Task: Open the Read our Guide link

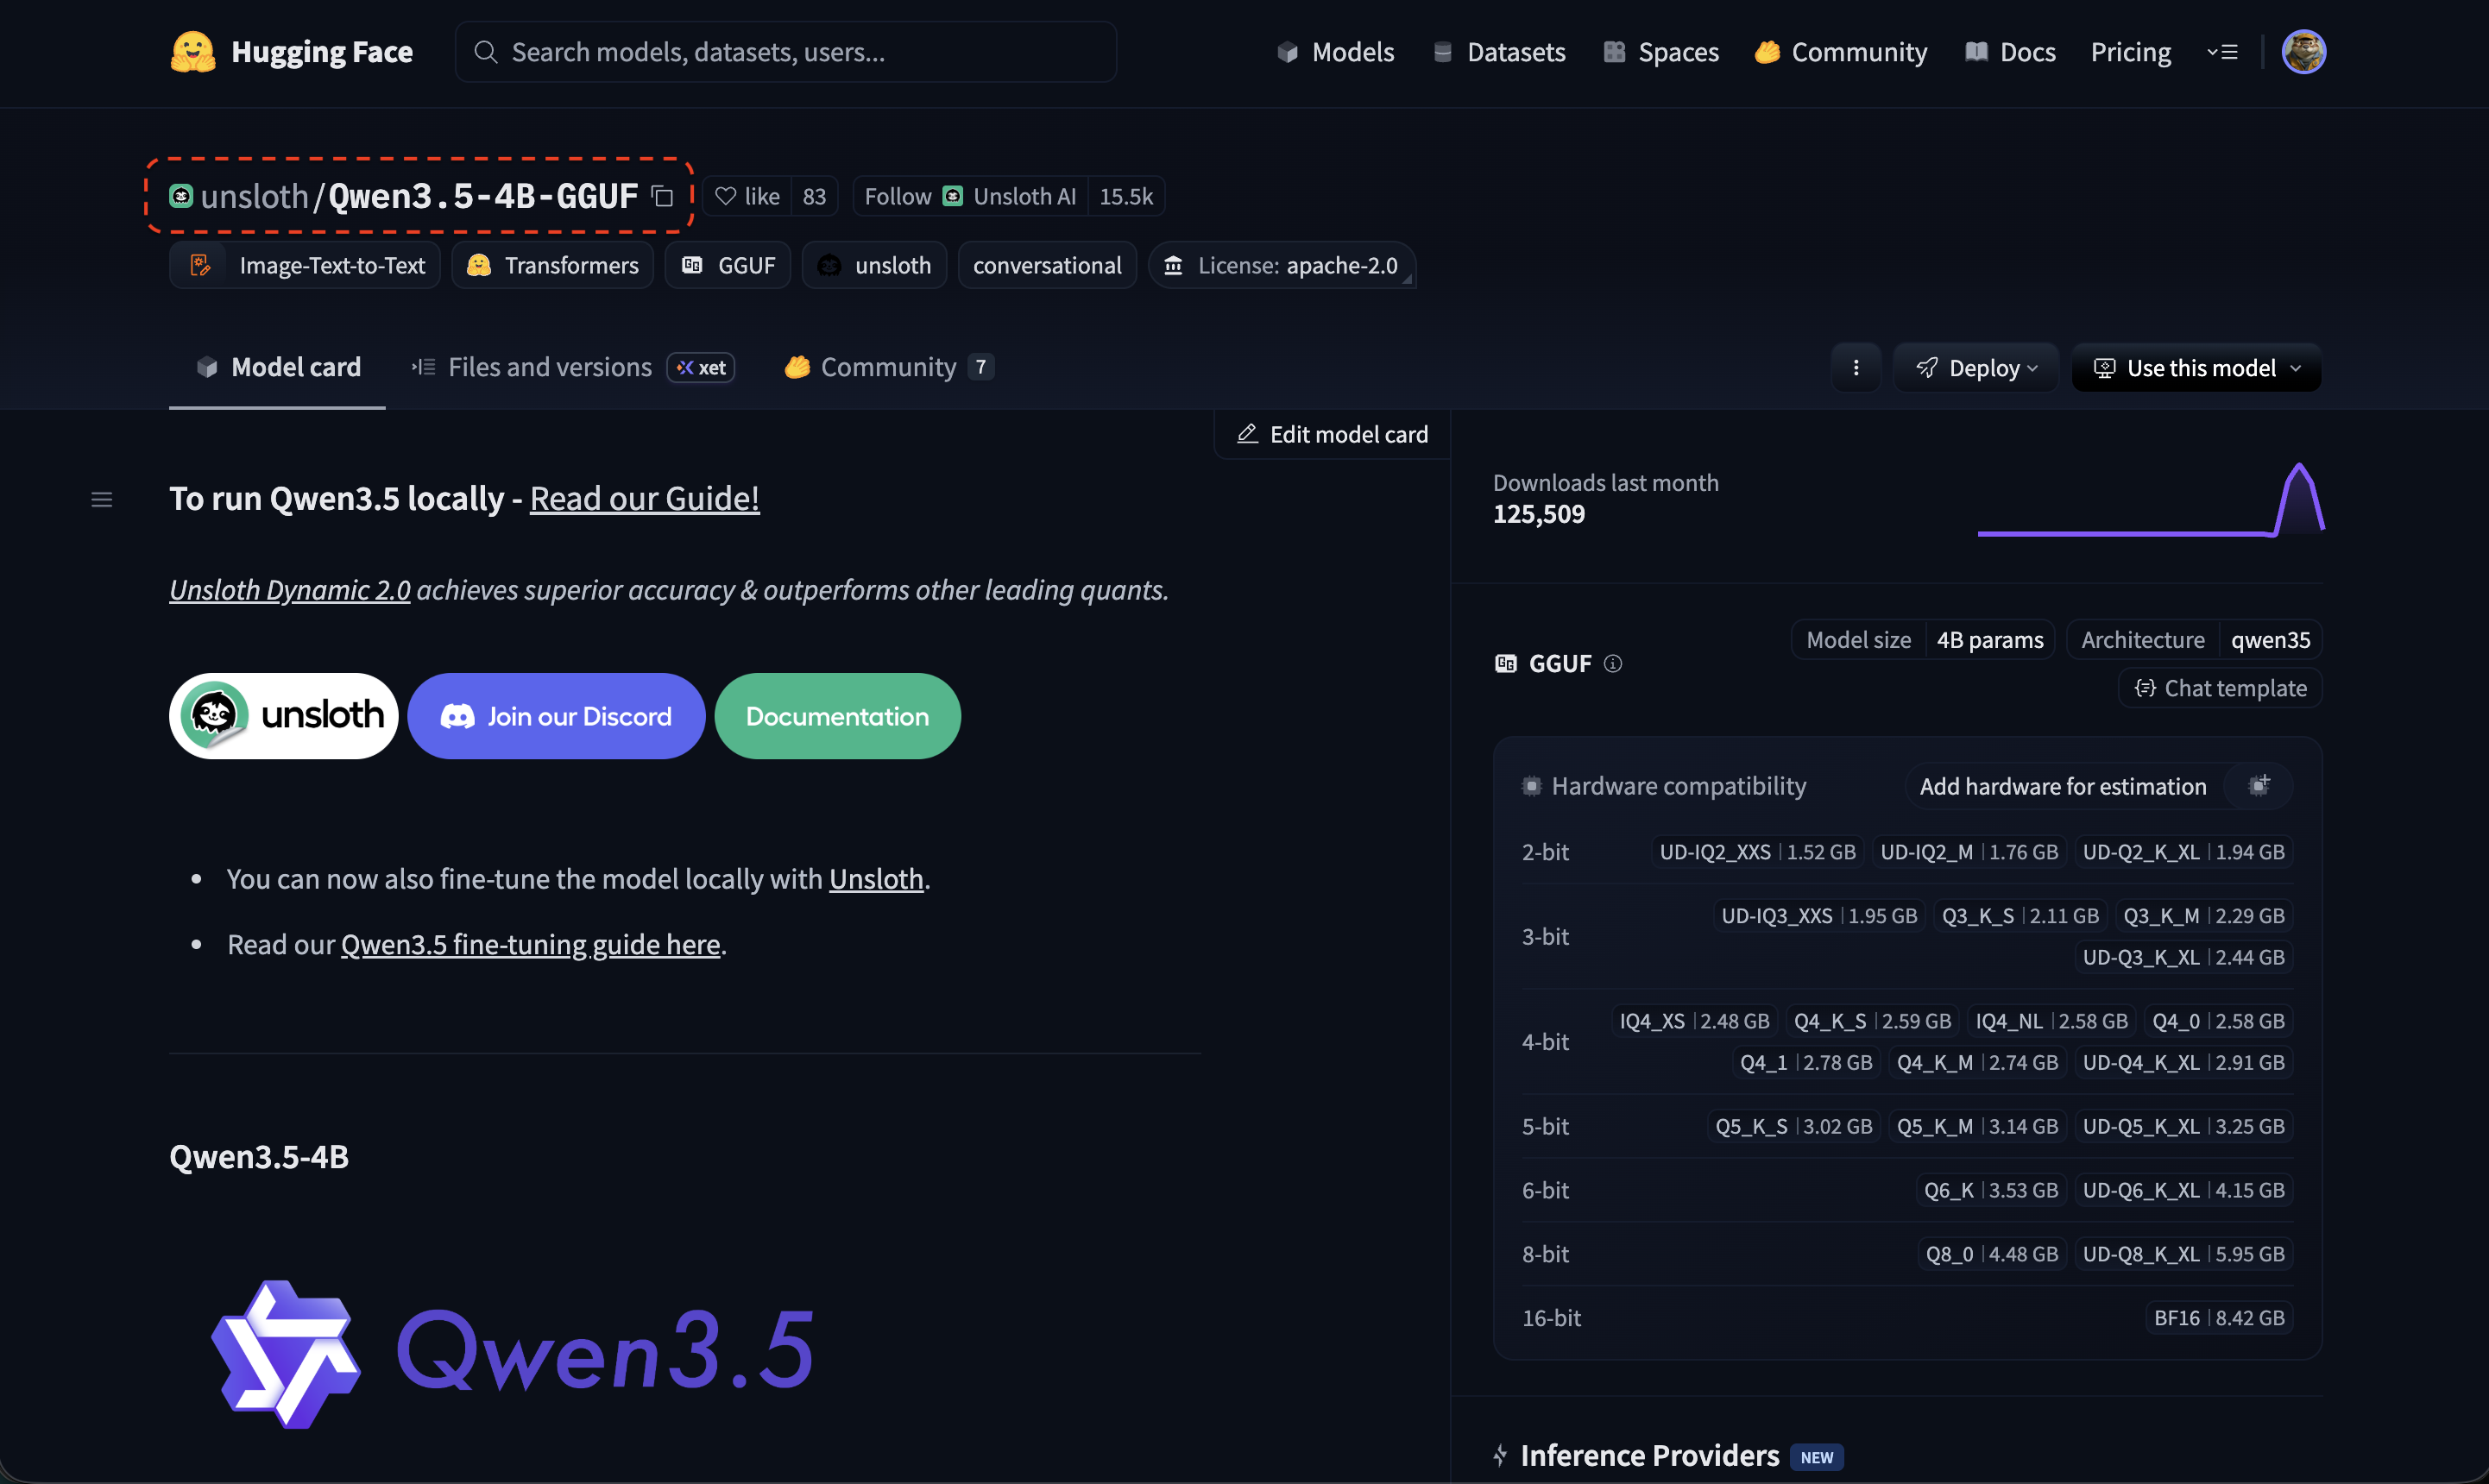Action: point(644,498)
